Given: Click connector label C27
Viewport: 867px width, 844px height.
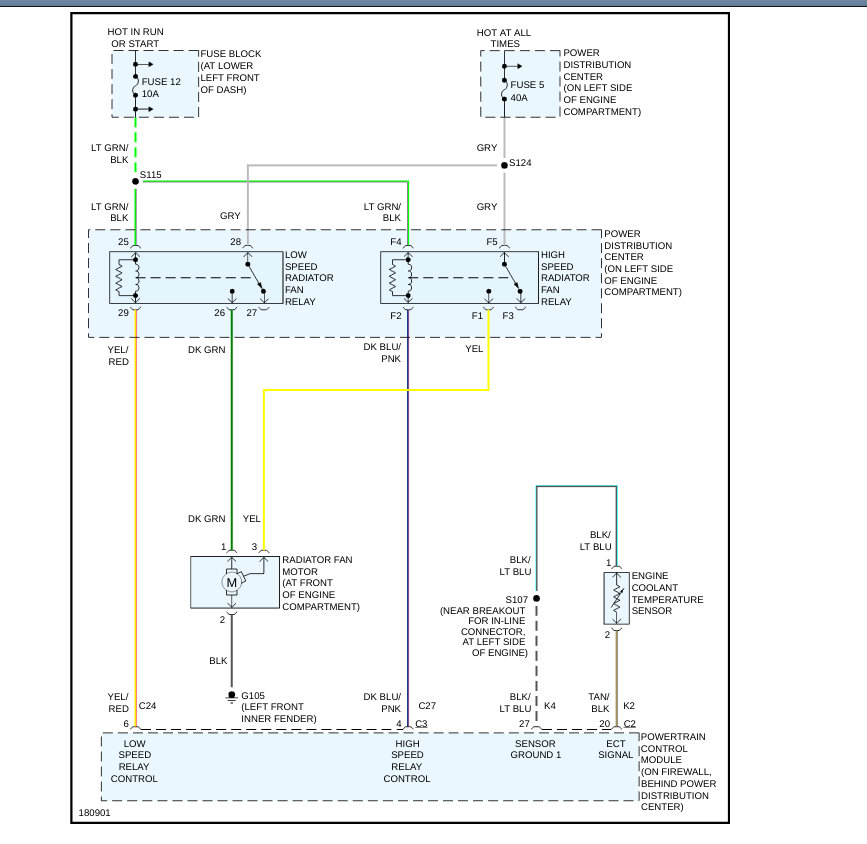Looking at the screenshot, I should tap(427, 706).
